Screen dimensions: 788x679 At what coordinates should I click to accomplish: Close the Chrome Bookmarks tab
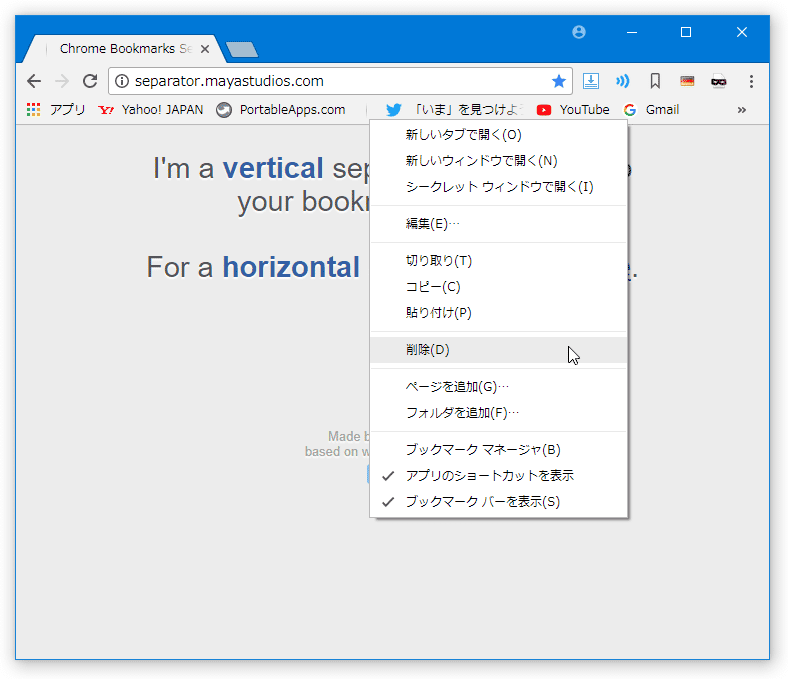205,49
